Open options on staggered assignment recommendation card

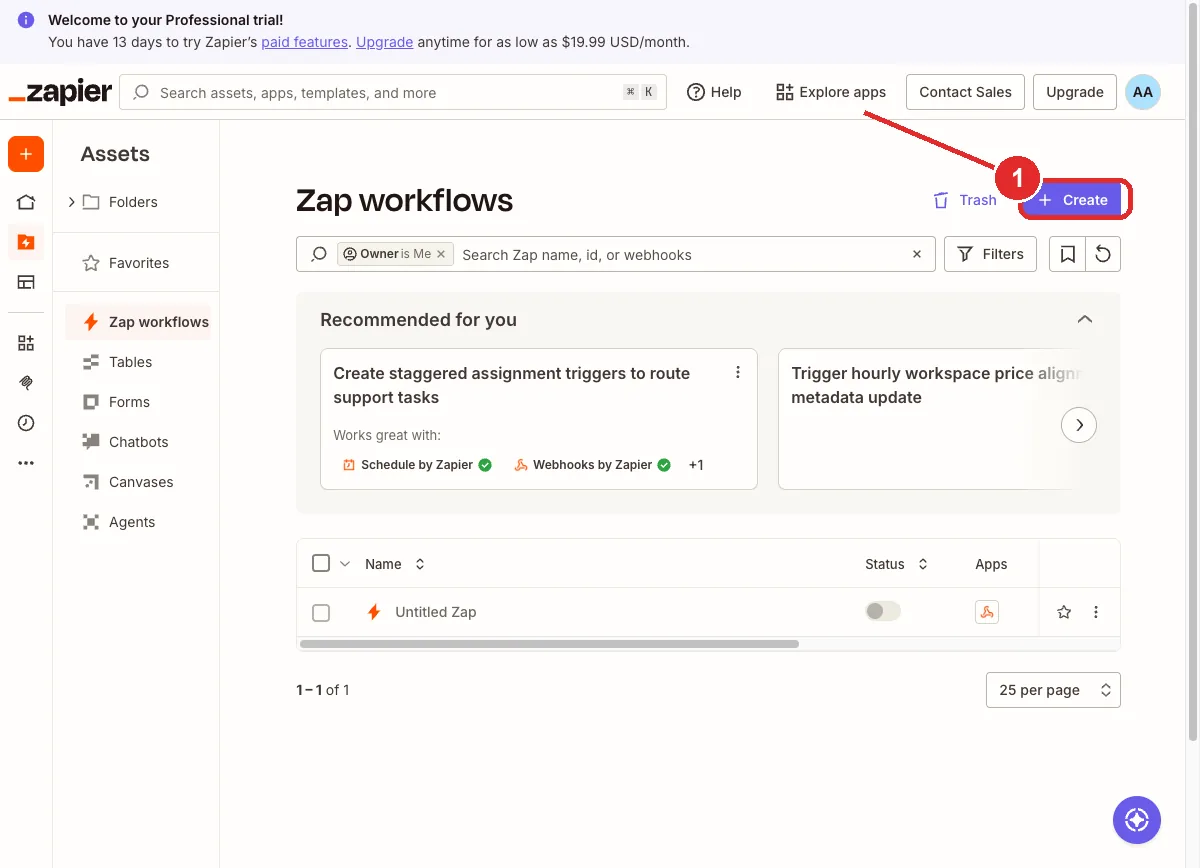click(738, 372)
